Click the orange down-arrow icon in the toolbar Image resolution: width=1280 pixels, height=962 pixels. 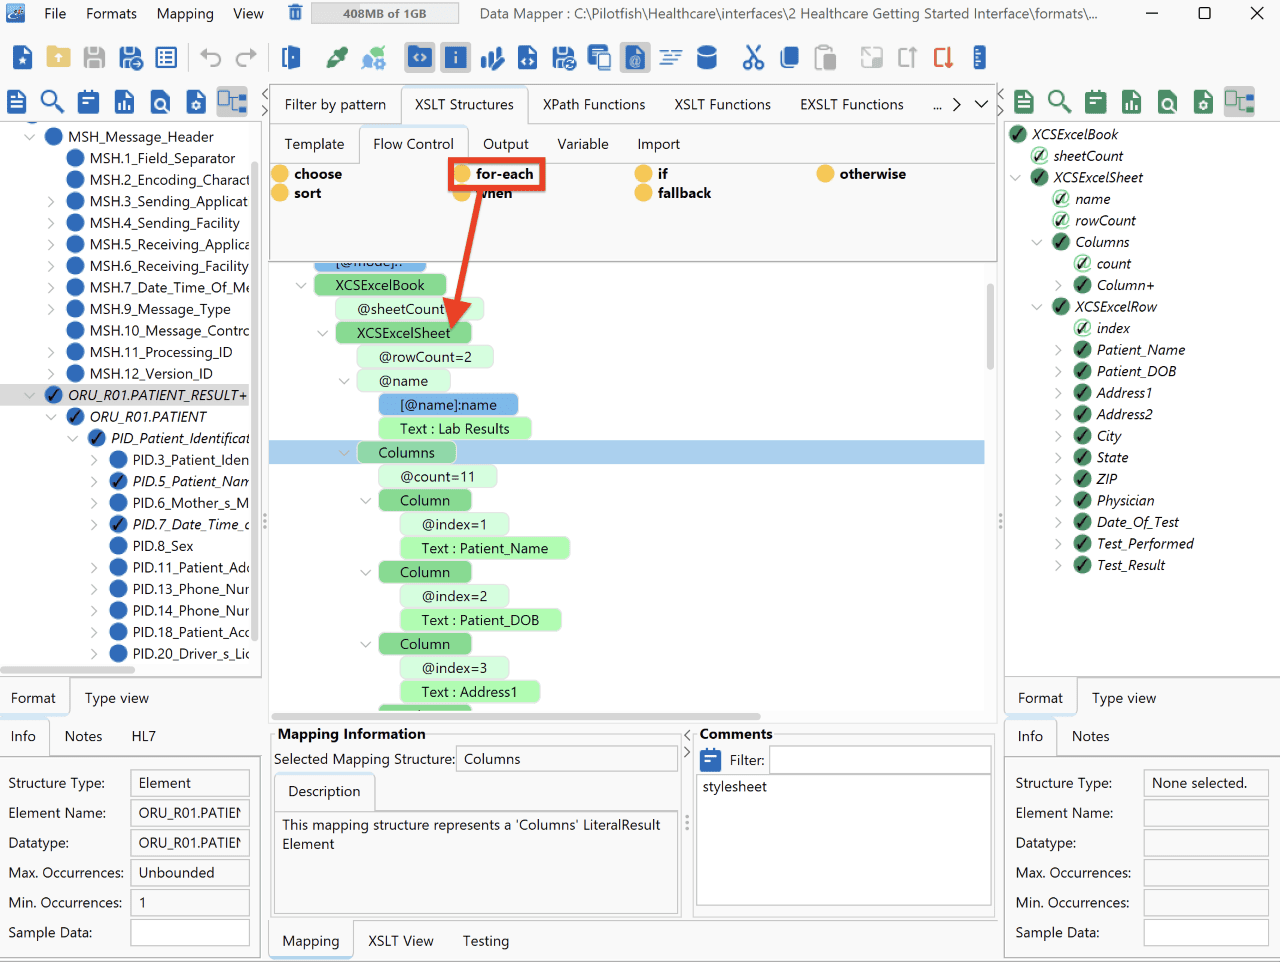[x=943, y=58]
